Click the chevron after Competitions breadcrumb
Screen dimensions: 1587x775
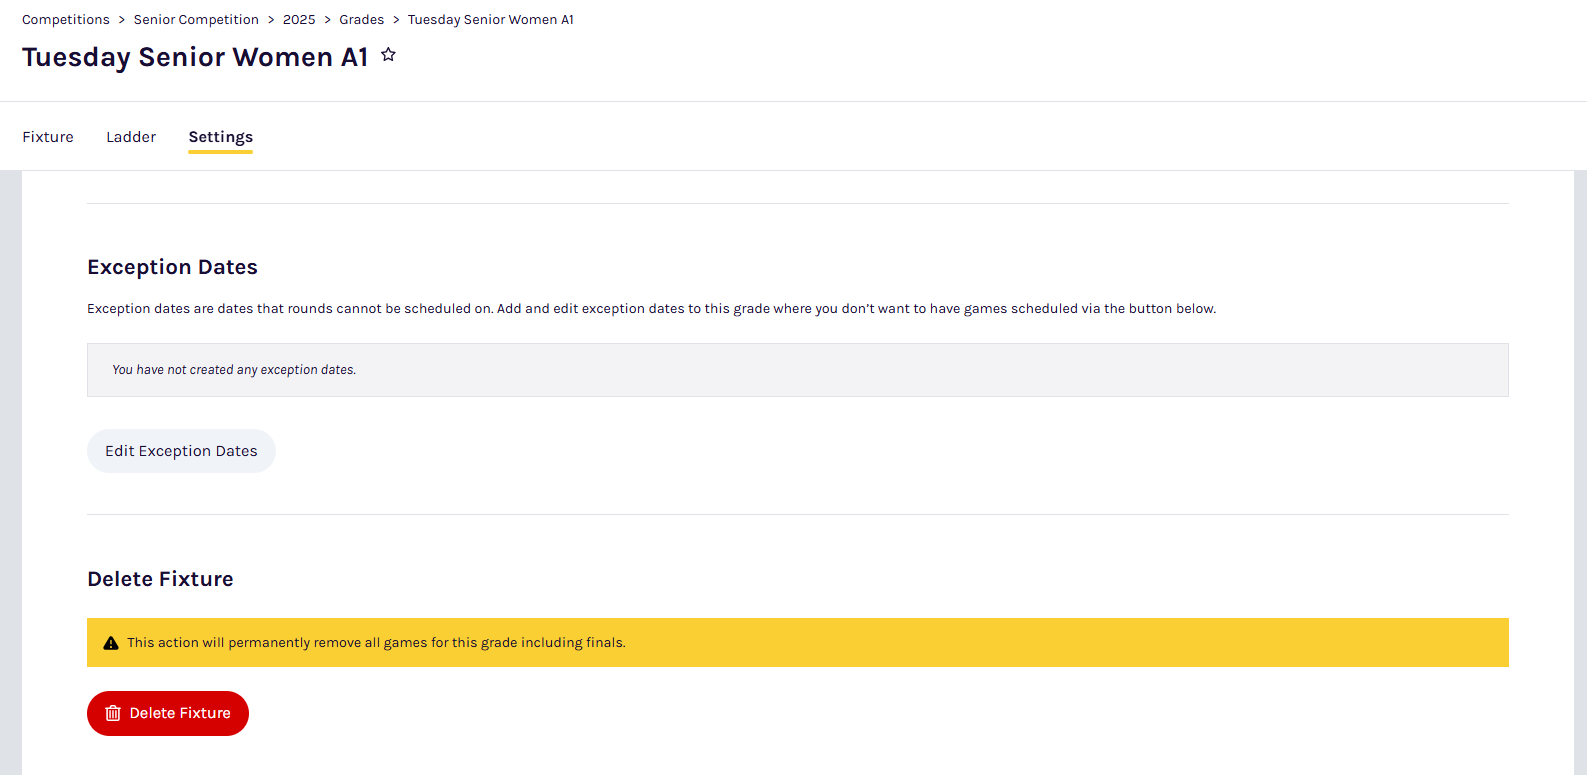pyautogui.click(x=122, y=20)
